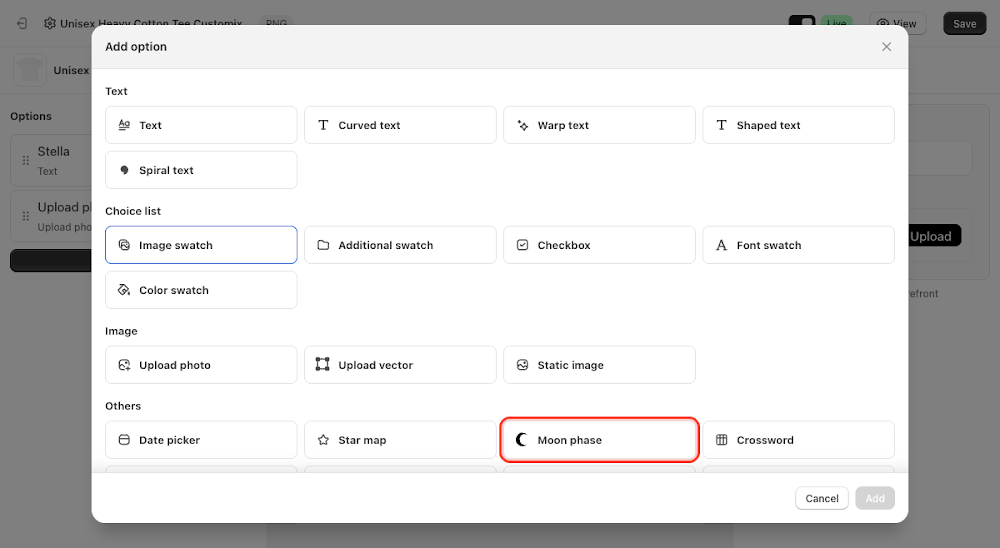Click the Save button in header

point(964,24)
